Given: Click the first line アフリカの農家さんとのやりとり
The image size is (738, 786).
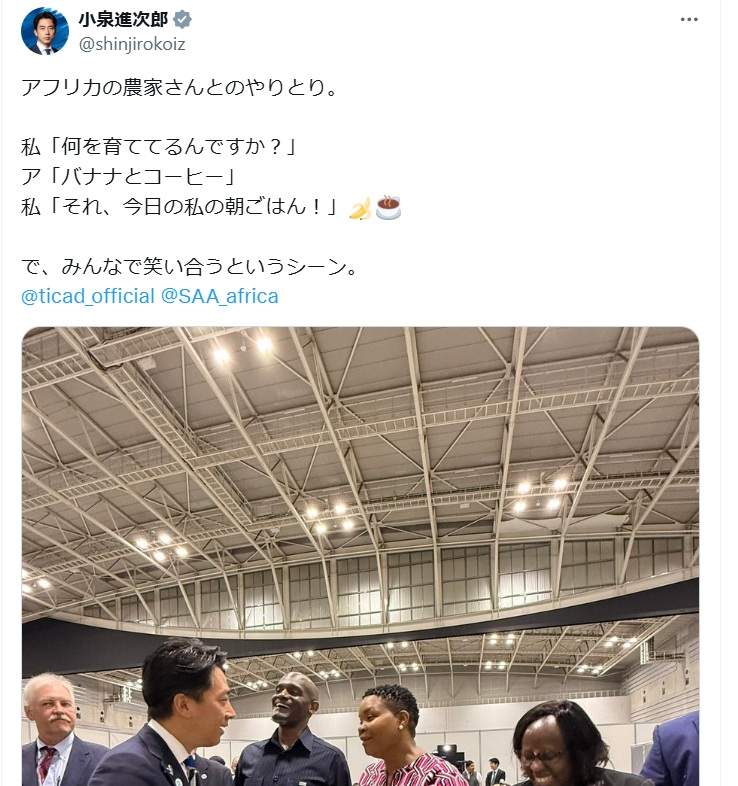Looking at the screenshot, I should click(x=179, y=88).
